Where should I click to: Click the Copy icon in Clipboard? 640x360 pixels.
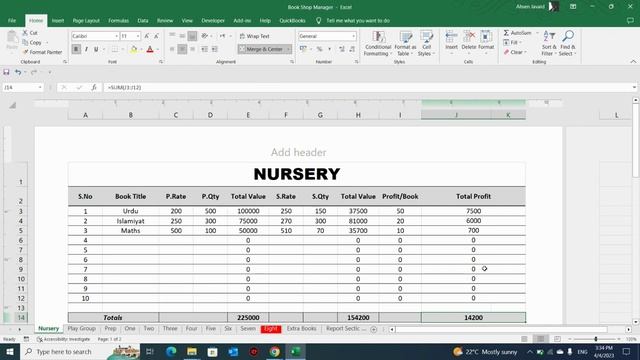click(x=25, y=42)
